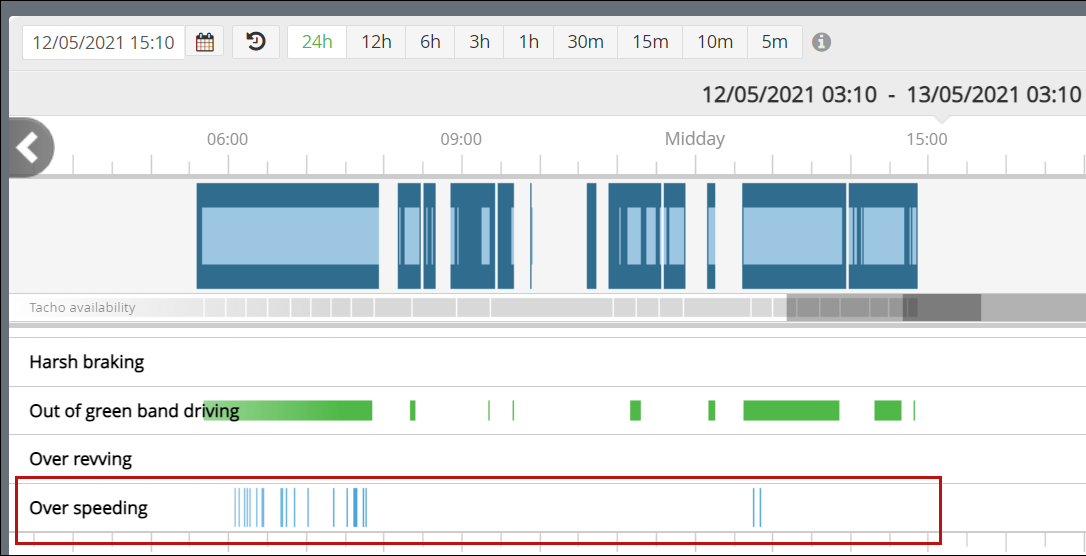Click the wide activity block after Midday
The width and height of the screenshot is (1086, 556).
[794, 236]
